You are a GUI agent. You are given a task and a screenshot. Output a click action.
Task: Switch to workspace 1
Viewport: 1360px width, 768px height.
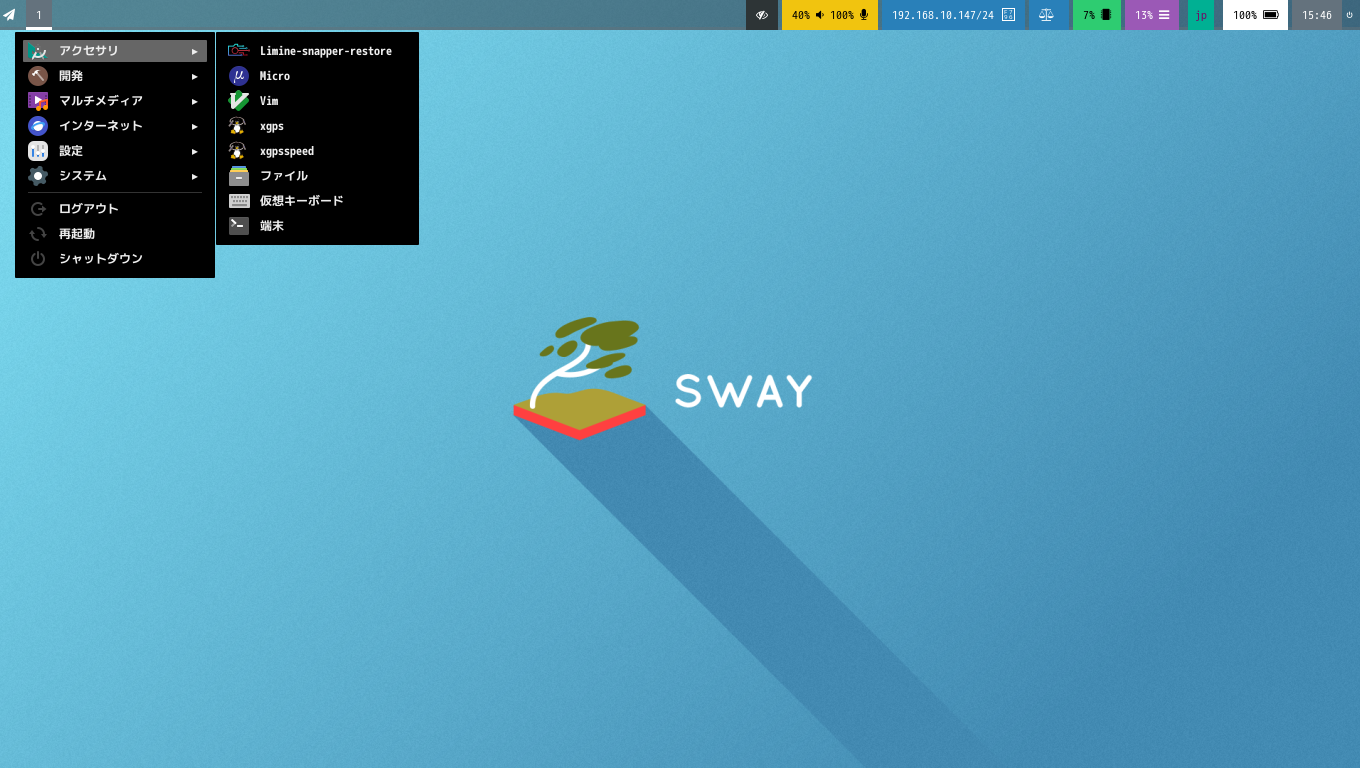[x=39, y=15]
